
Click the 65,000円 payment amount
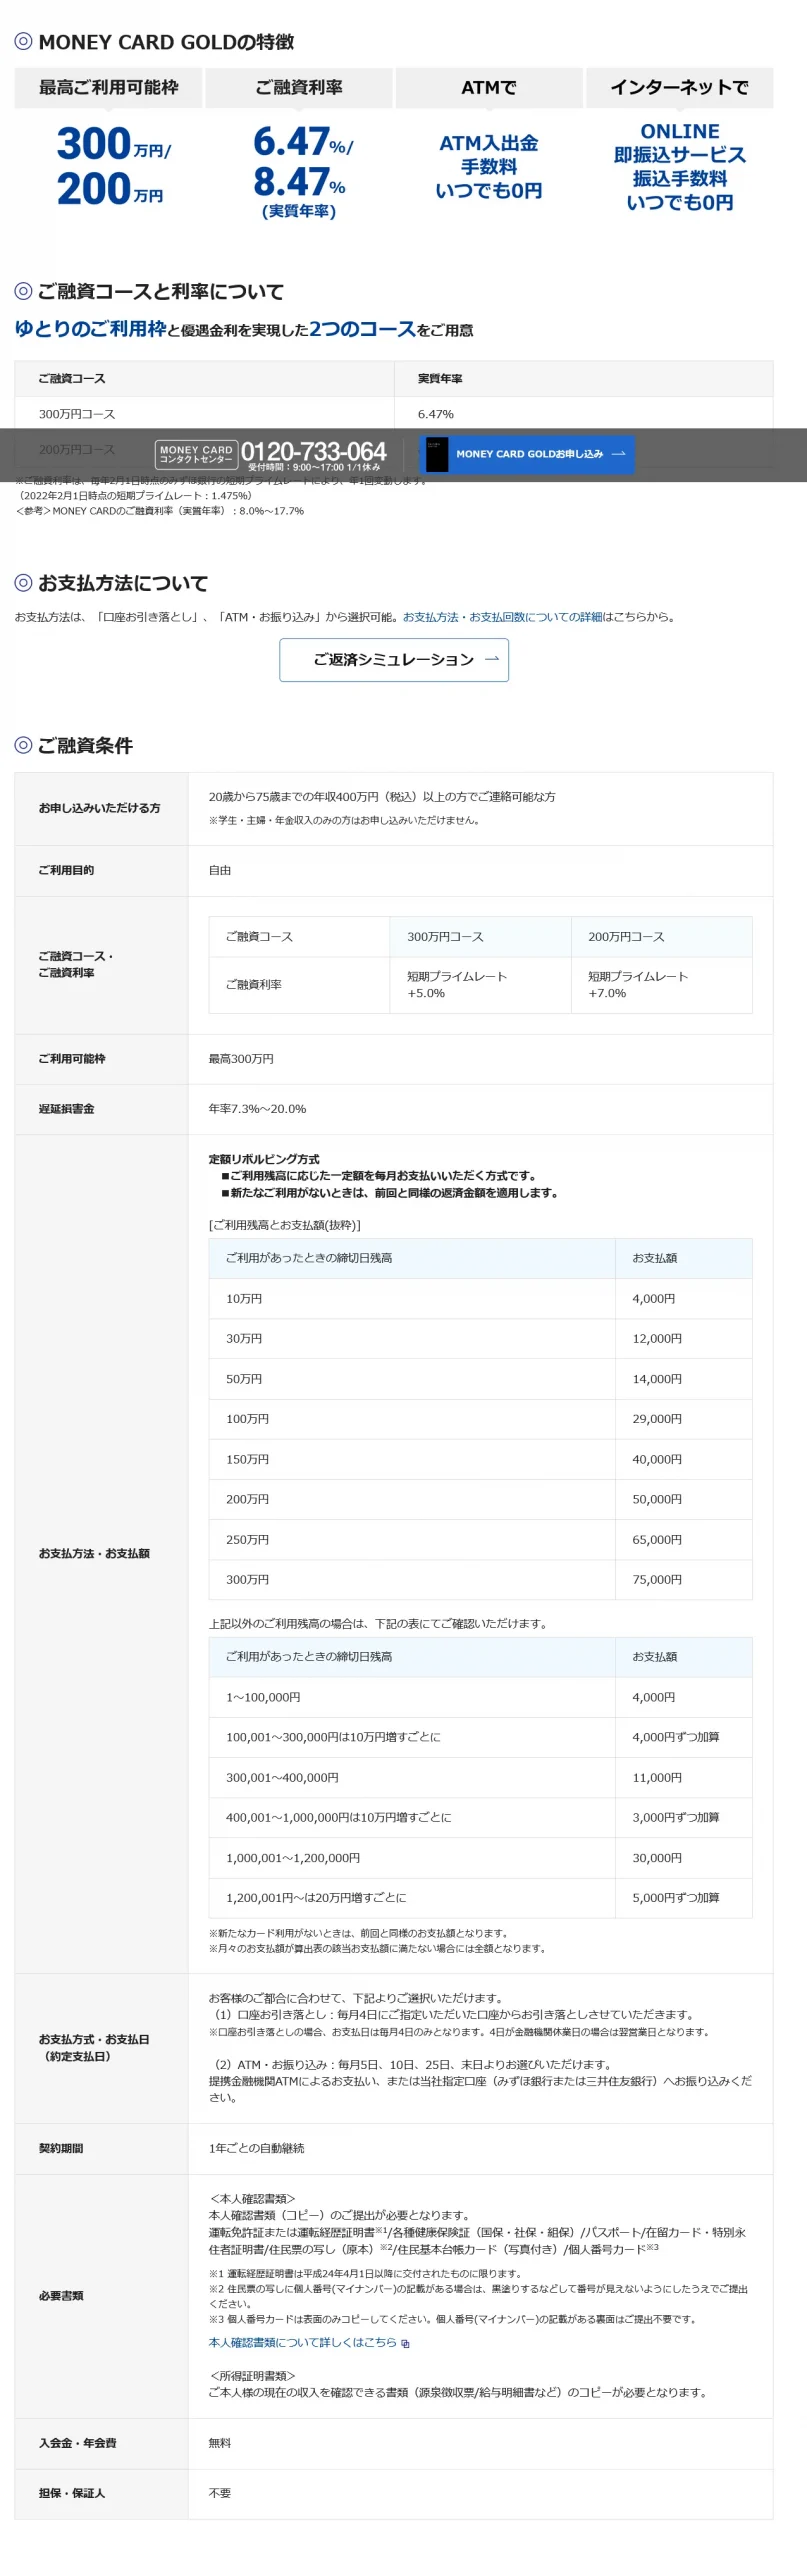tap(657, 1540)
